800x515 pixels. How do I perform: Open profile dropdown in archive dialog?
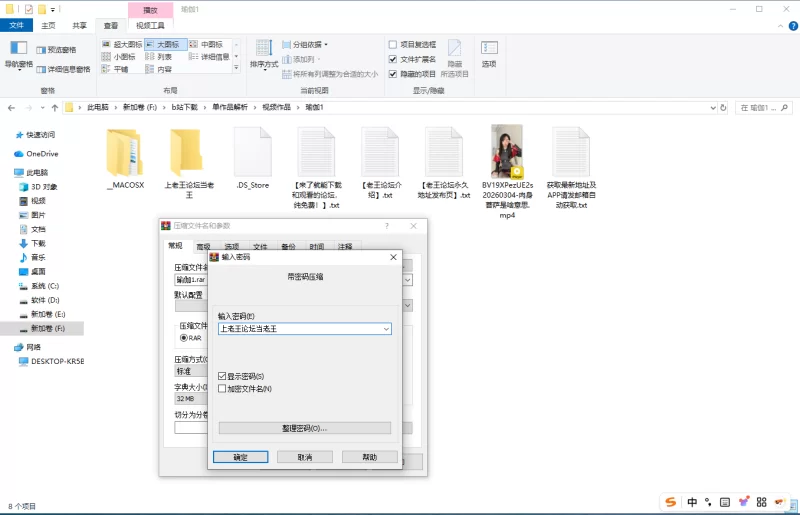(408, 305)
